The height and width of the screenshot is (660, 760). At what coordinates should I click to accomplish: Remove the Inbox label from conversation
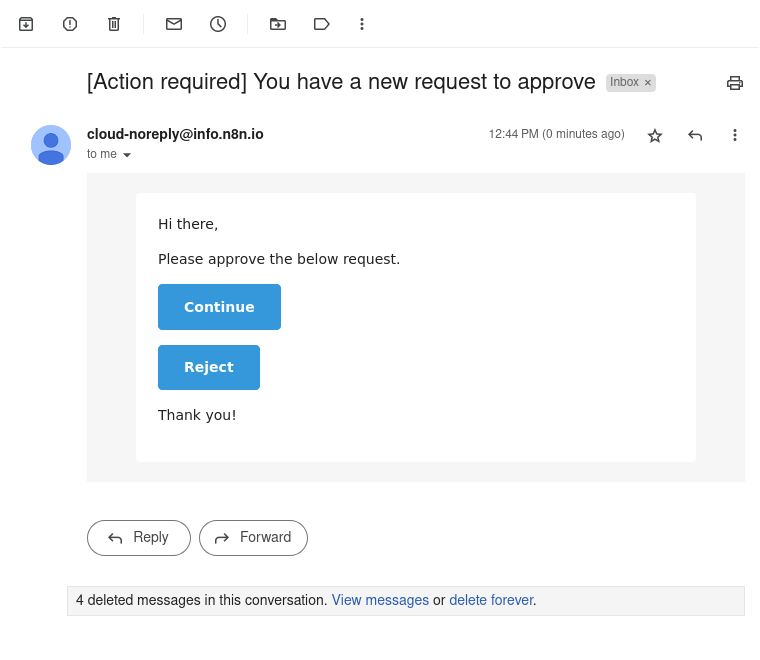pos(648,83)
